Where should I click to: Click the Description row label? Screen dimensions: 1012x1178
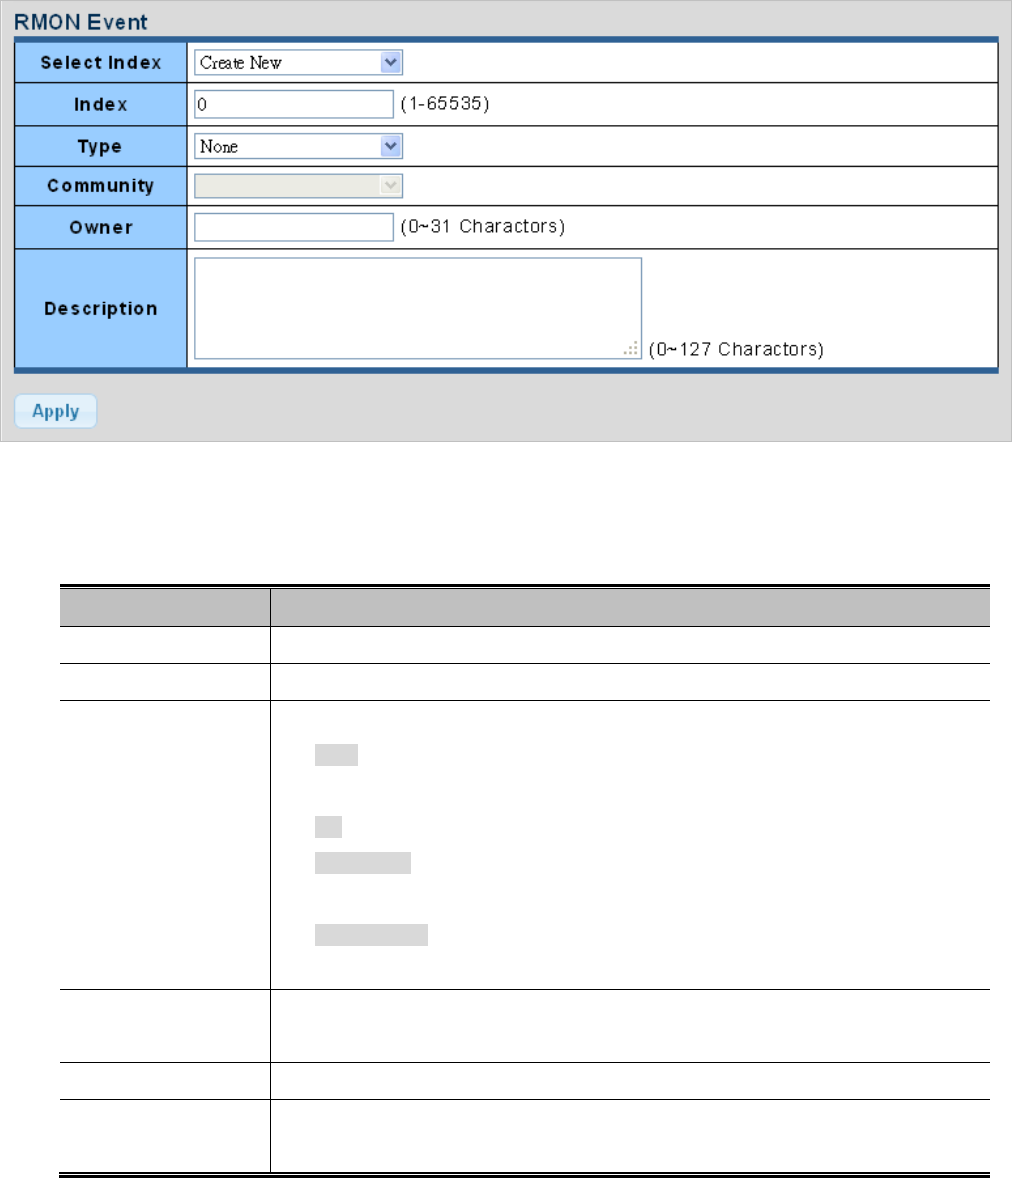coord(101,309)
